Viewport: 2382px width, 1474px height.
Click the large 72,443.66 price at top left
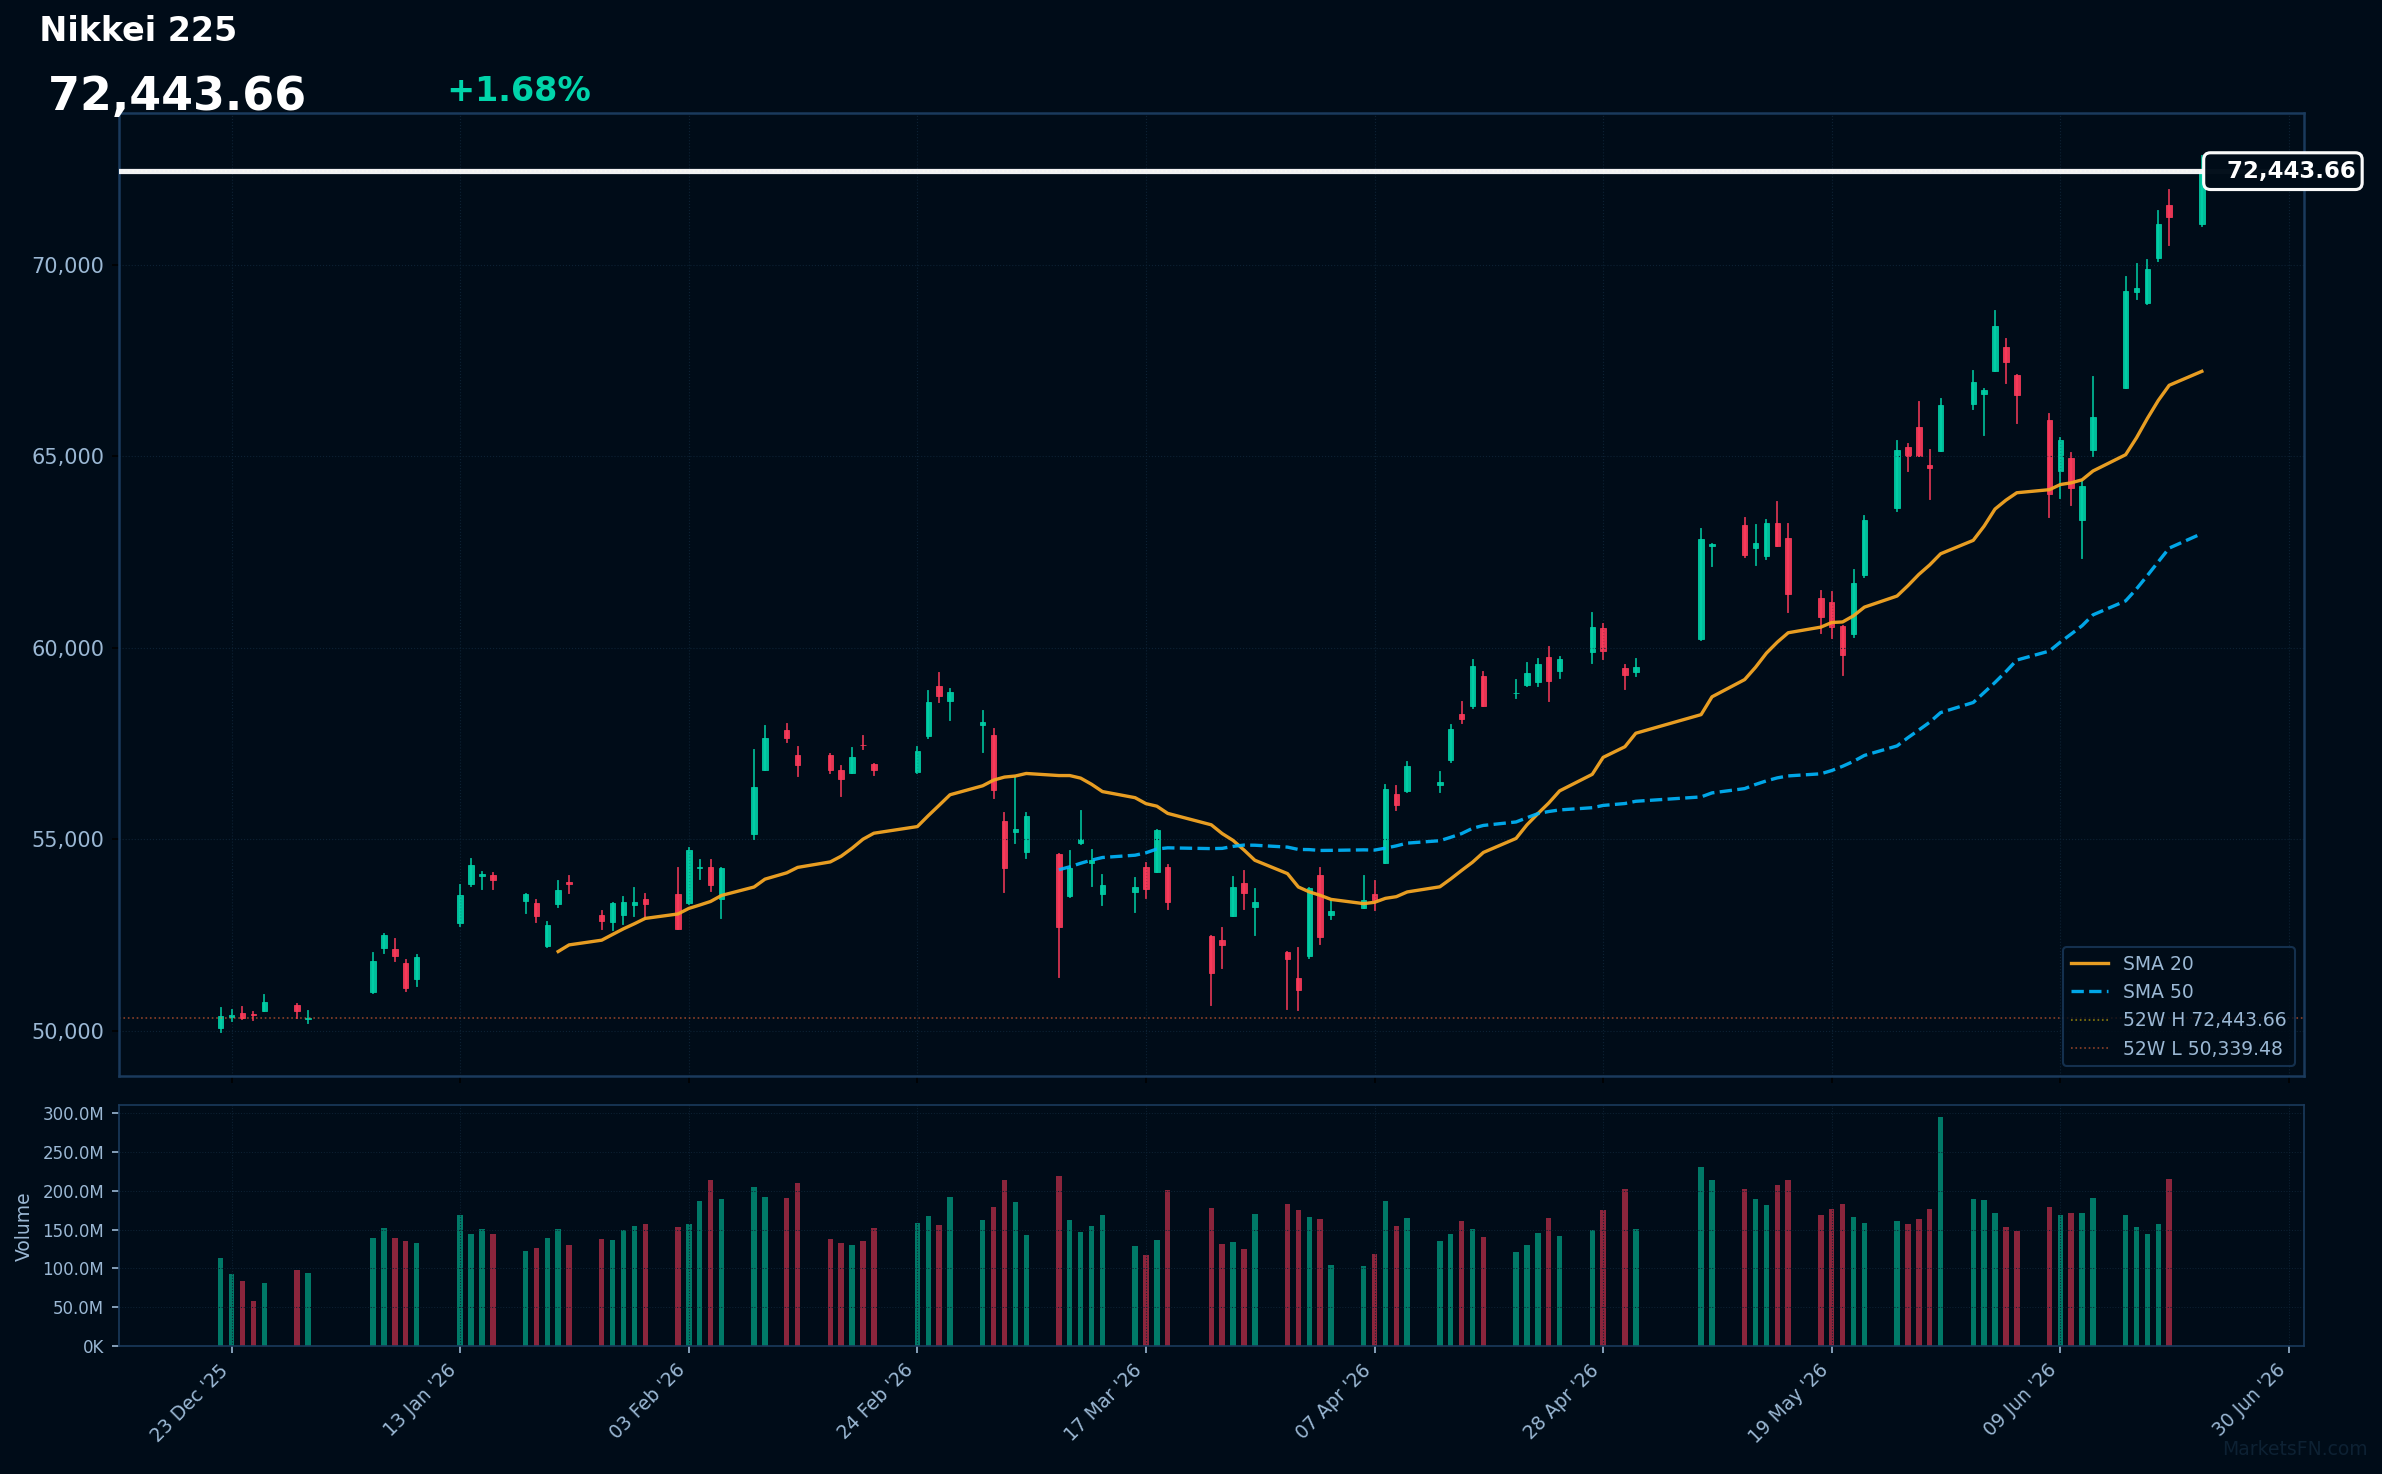pos(177,95)
